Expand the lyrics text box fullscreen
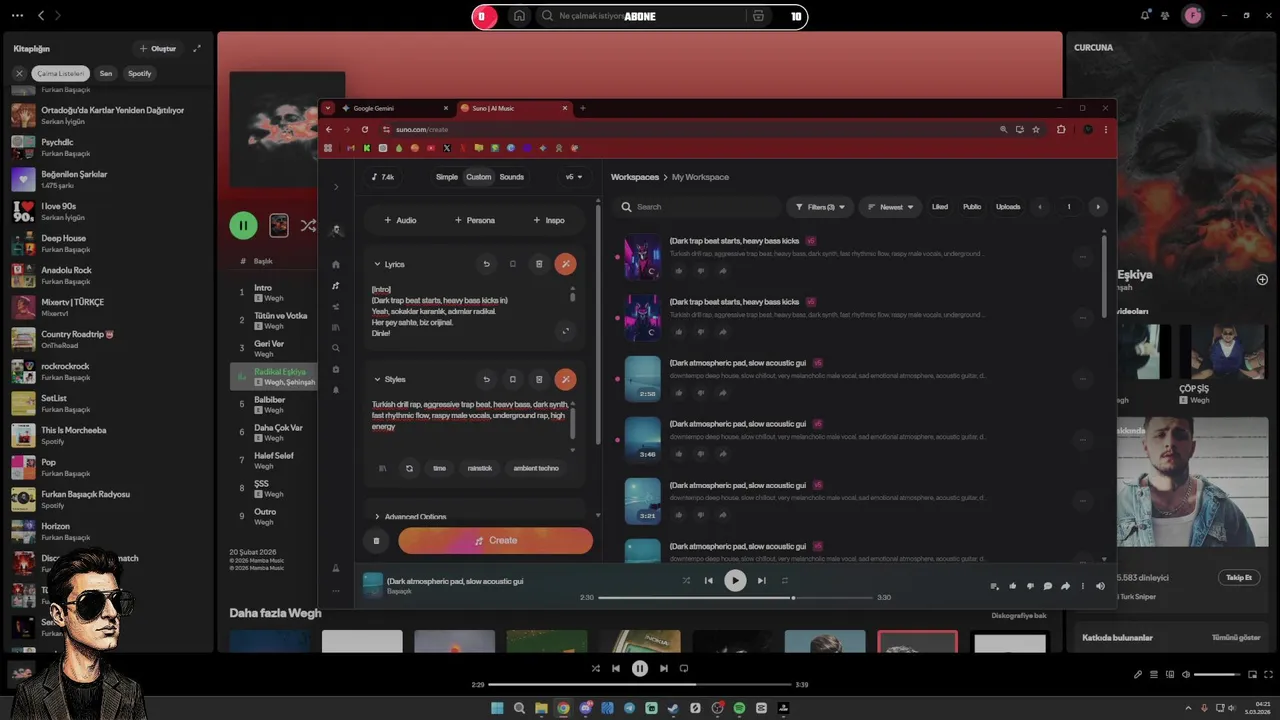Screen dimensions: 1280x720 point(565,331)
